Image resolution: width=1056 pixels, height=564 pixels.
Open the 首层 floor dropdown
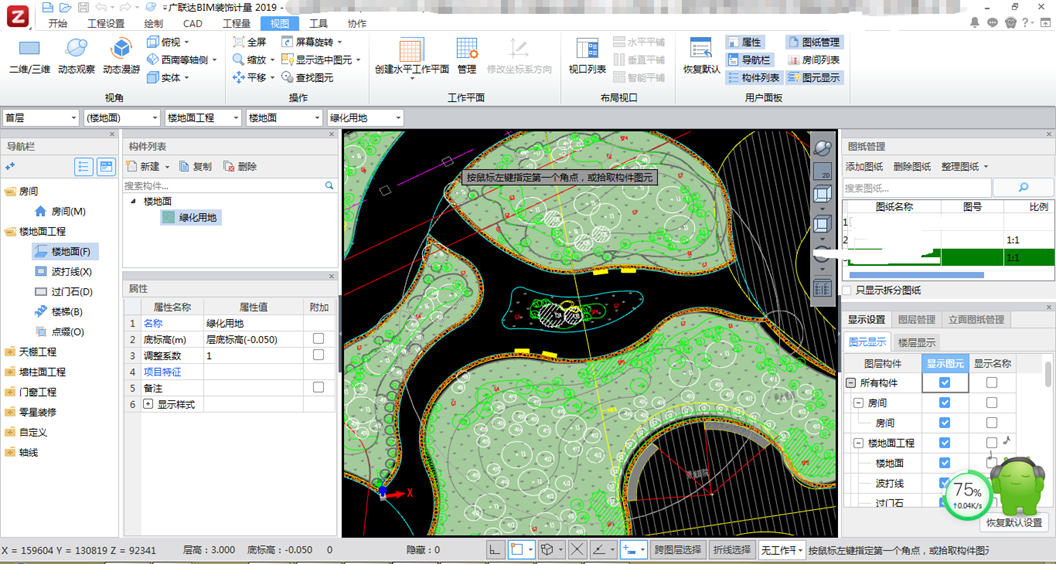click(x=41, y=118)
